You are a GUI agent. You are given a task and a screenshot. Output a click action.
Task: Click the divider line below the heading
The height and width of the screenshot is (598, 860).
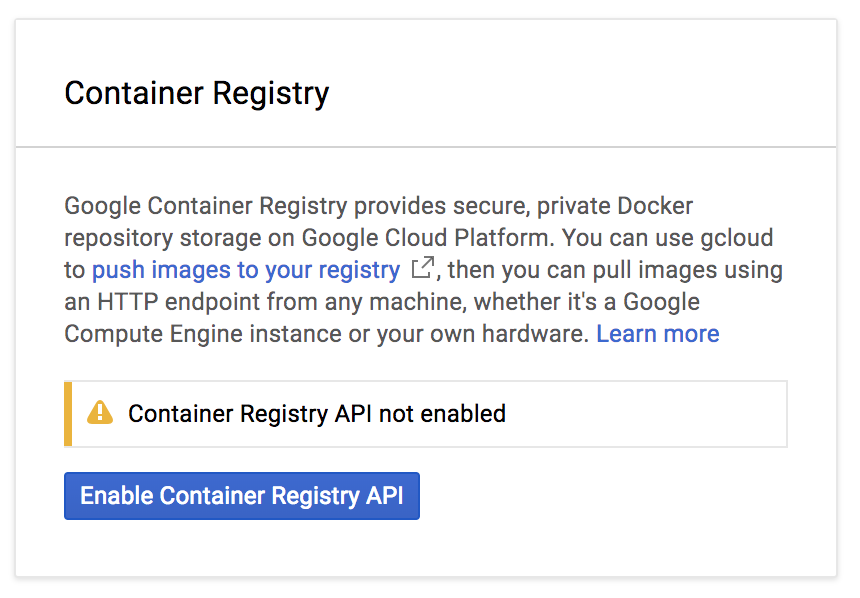[x=425, y=147]
